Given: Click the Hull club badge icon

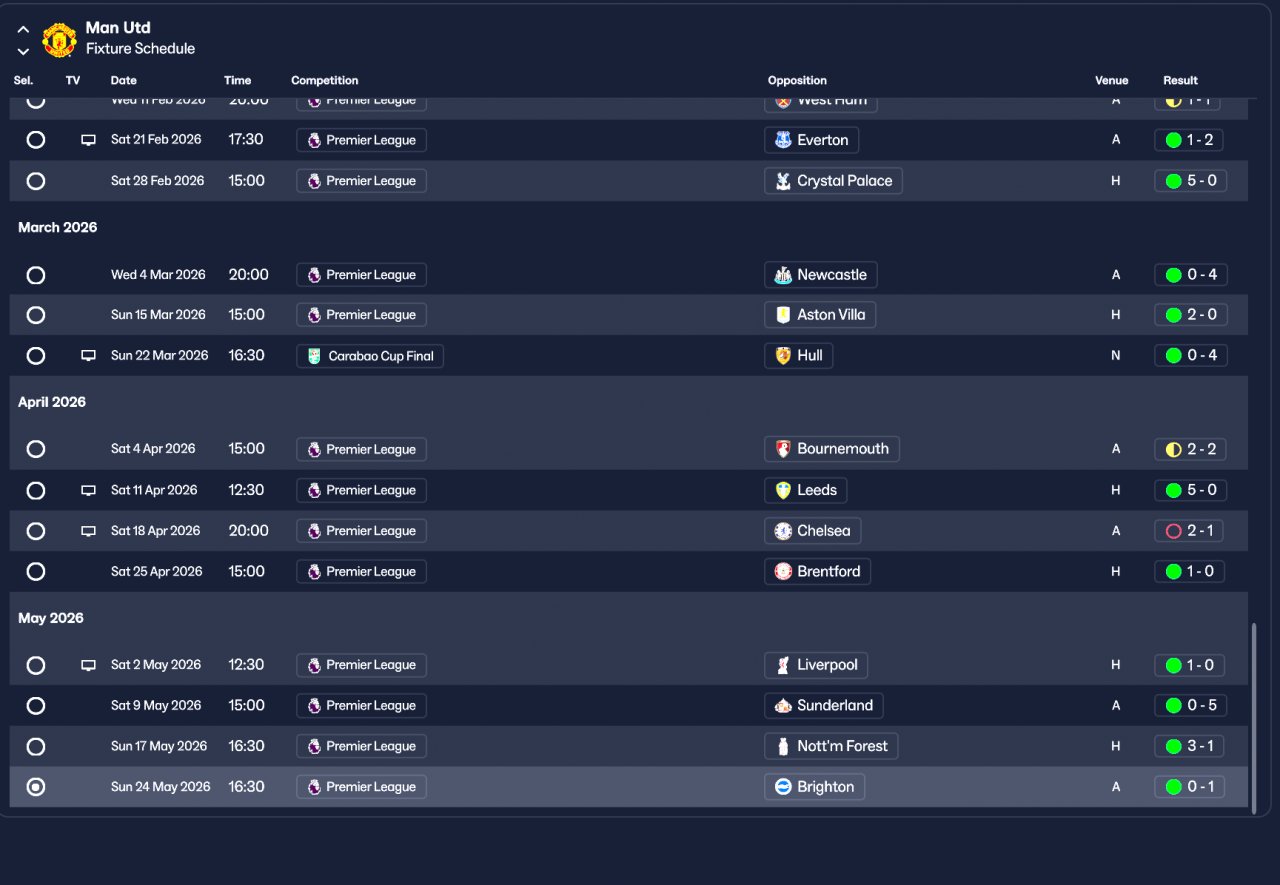Looking at the screenshot, I should [783, 355].
